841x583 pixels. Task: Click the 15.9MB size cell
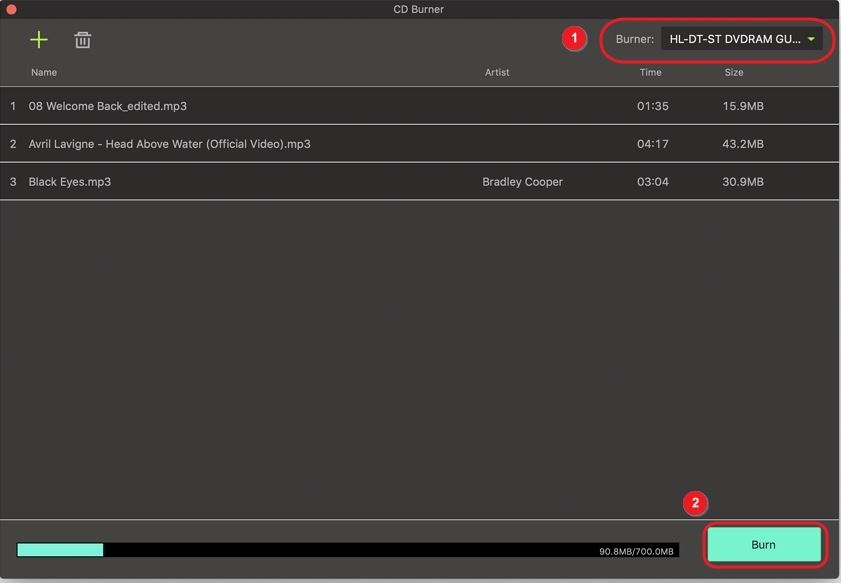point(743,106)
